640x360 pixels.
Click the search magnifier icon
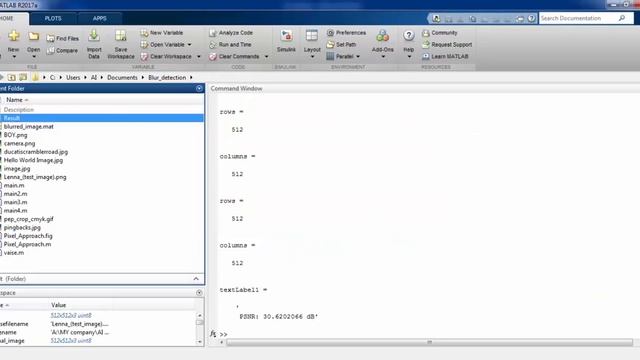point(622,18)
